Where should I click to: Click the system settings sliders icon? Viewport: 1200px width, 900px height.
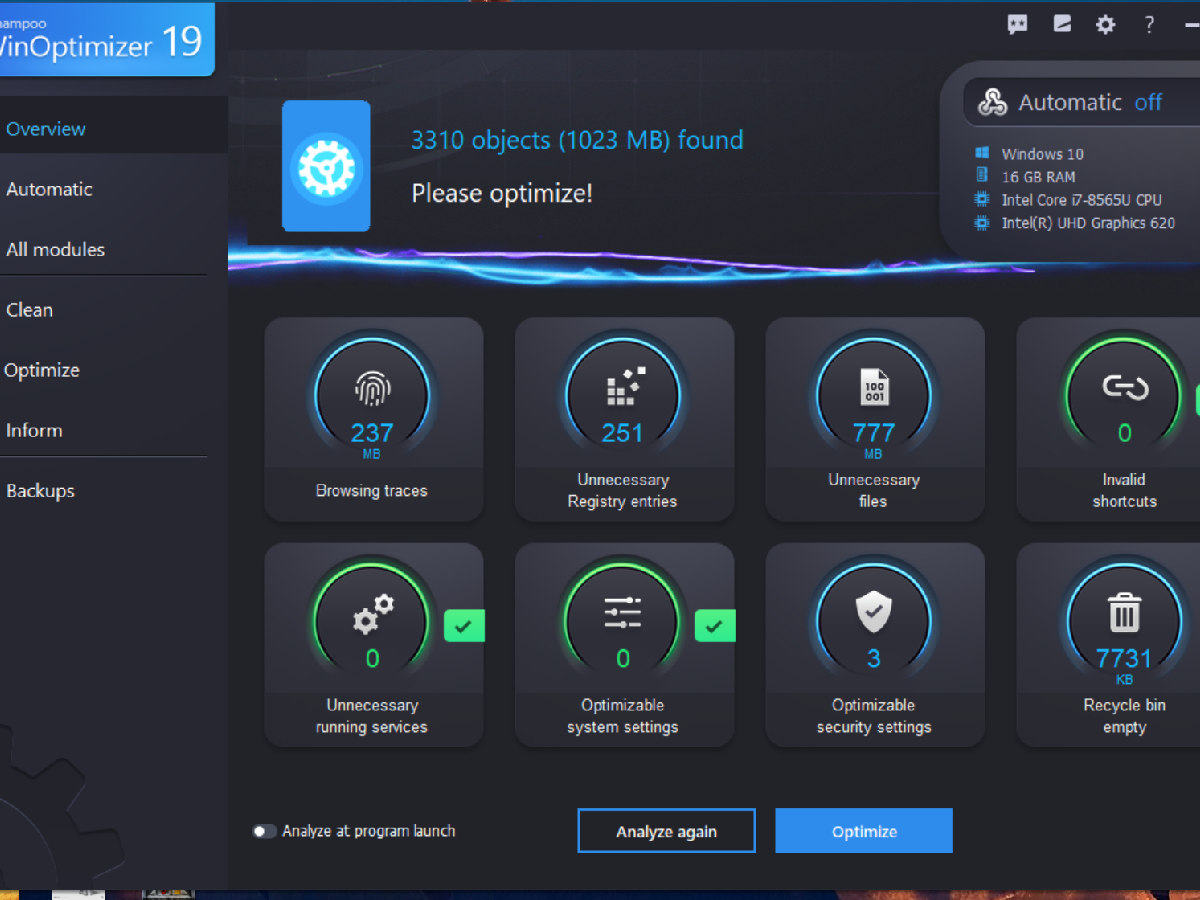pyautogui.click(x=623, y=613)
